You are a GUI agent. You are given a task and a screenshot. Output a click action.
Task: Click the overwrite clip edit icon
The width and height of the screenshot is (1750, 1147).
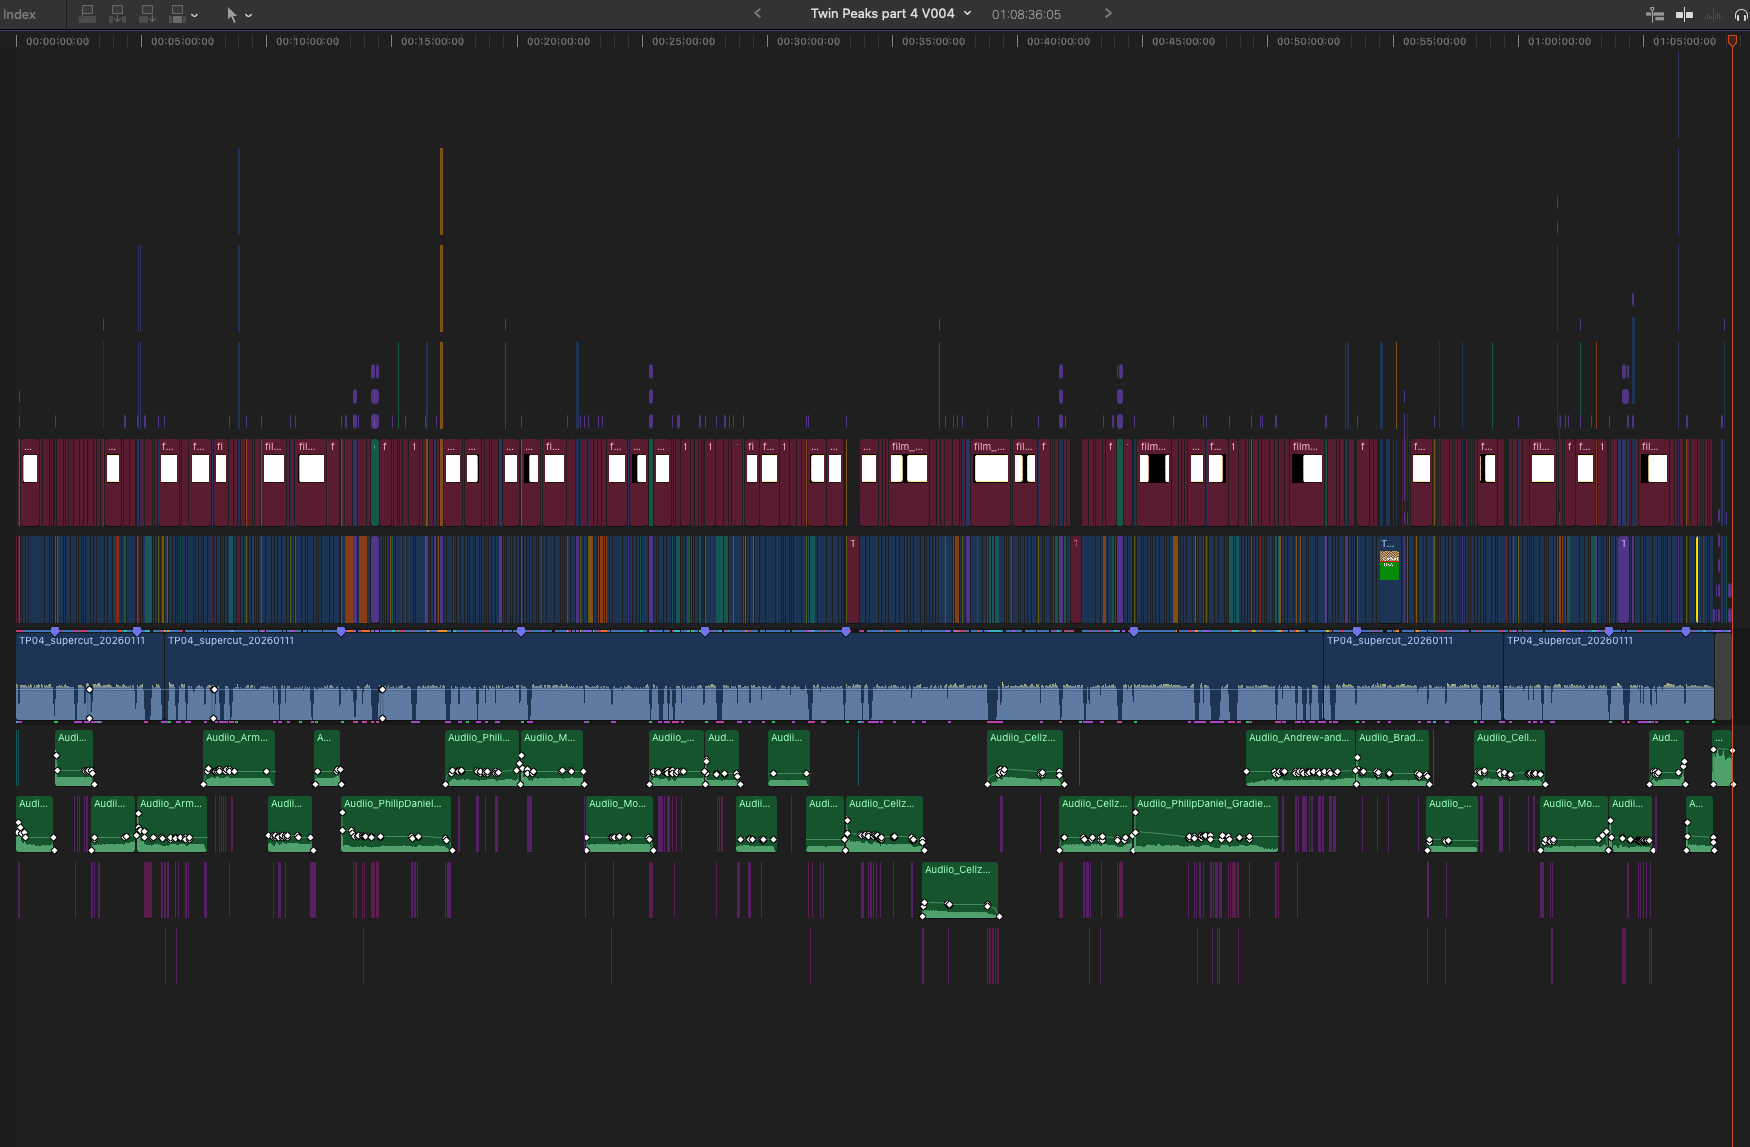[x=177, y=14]
